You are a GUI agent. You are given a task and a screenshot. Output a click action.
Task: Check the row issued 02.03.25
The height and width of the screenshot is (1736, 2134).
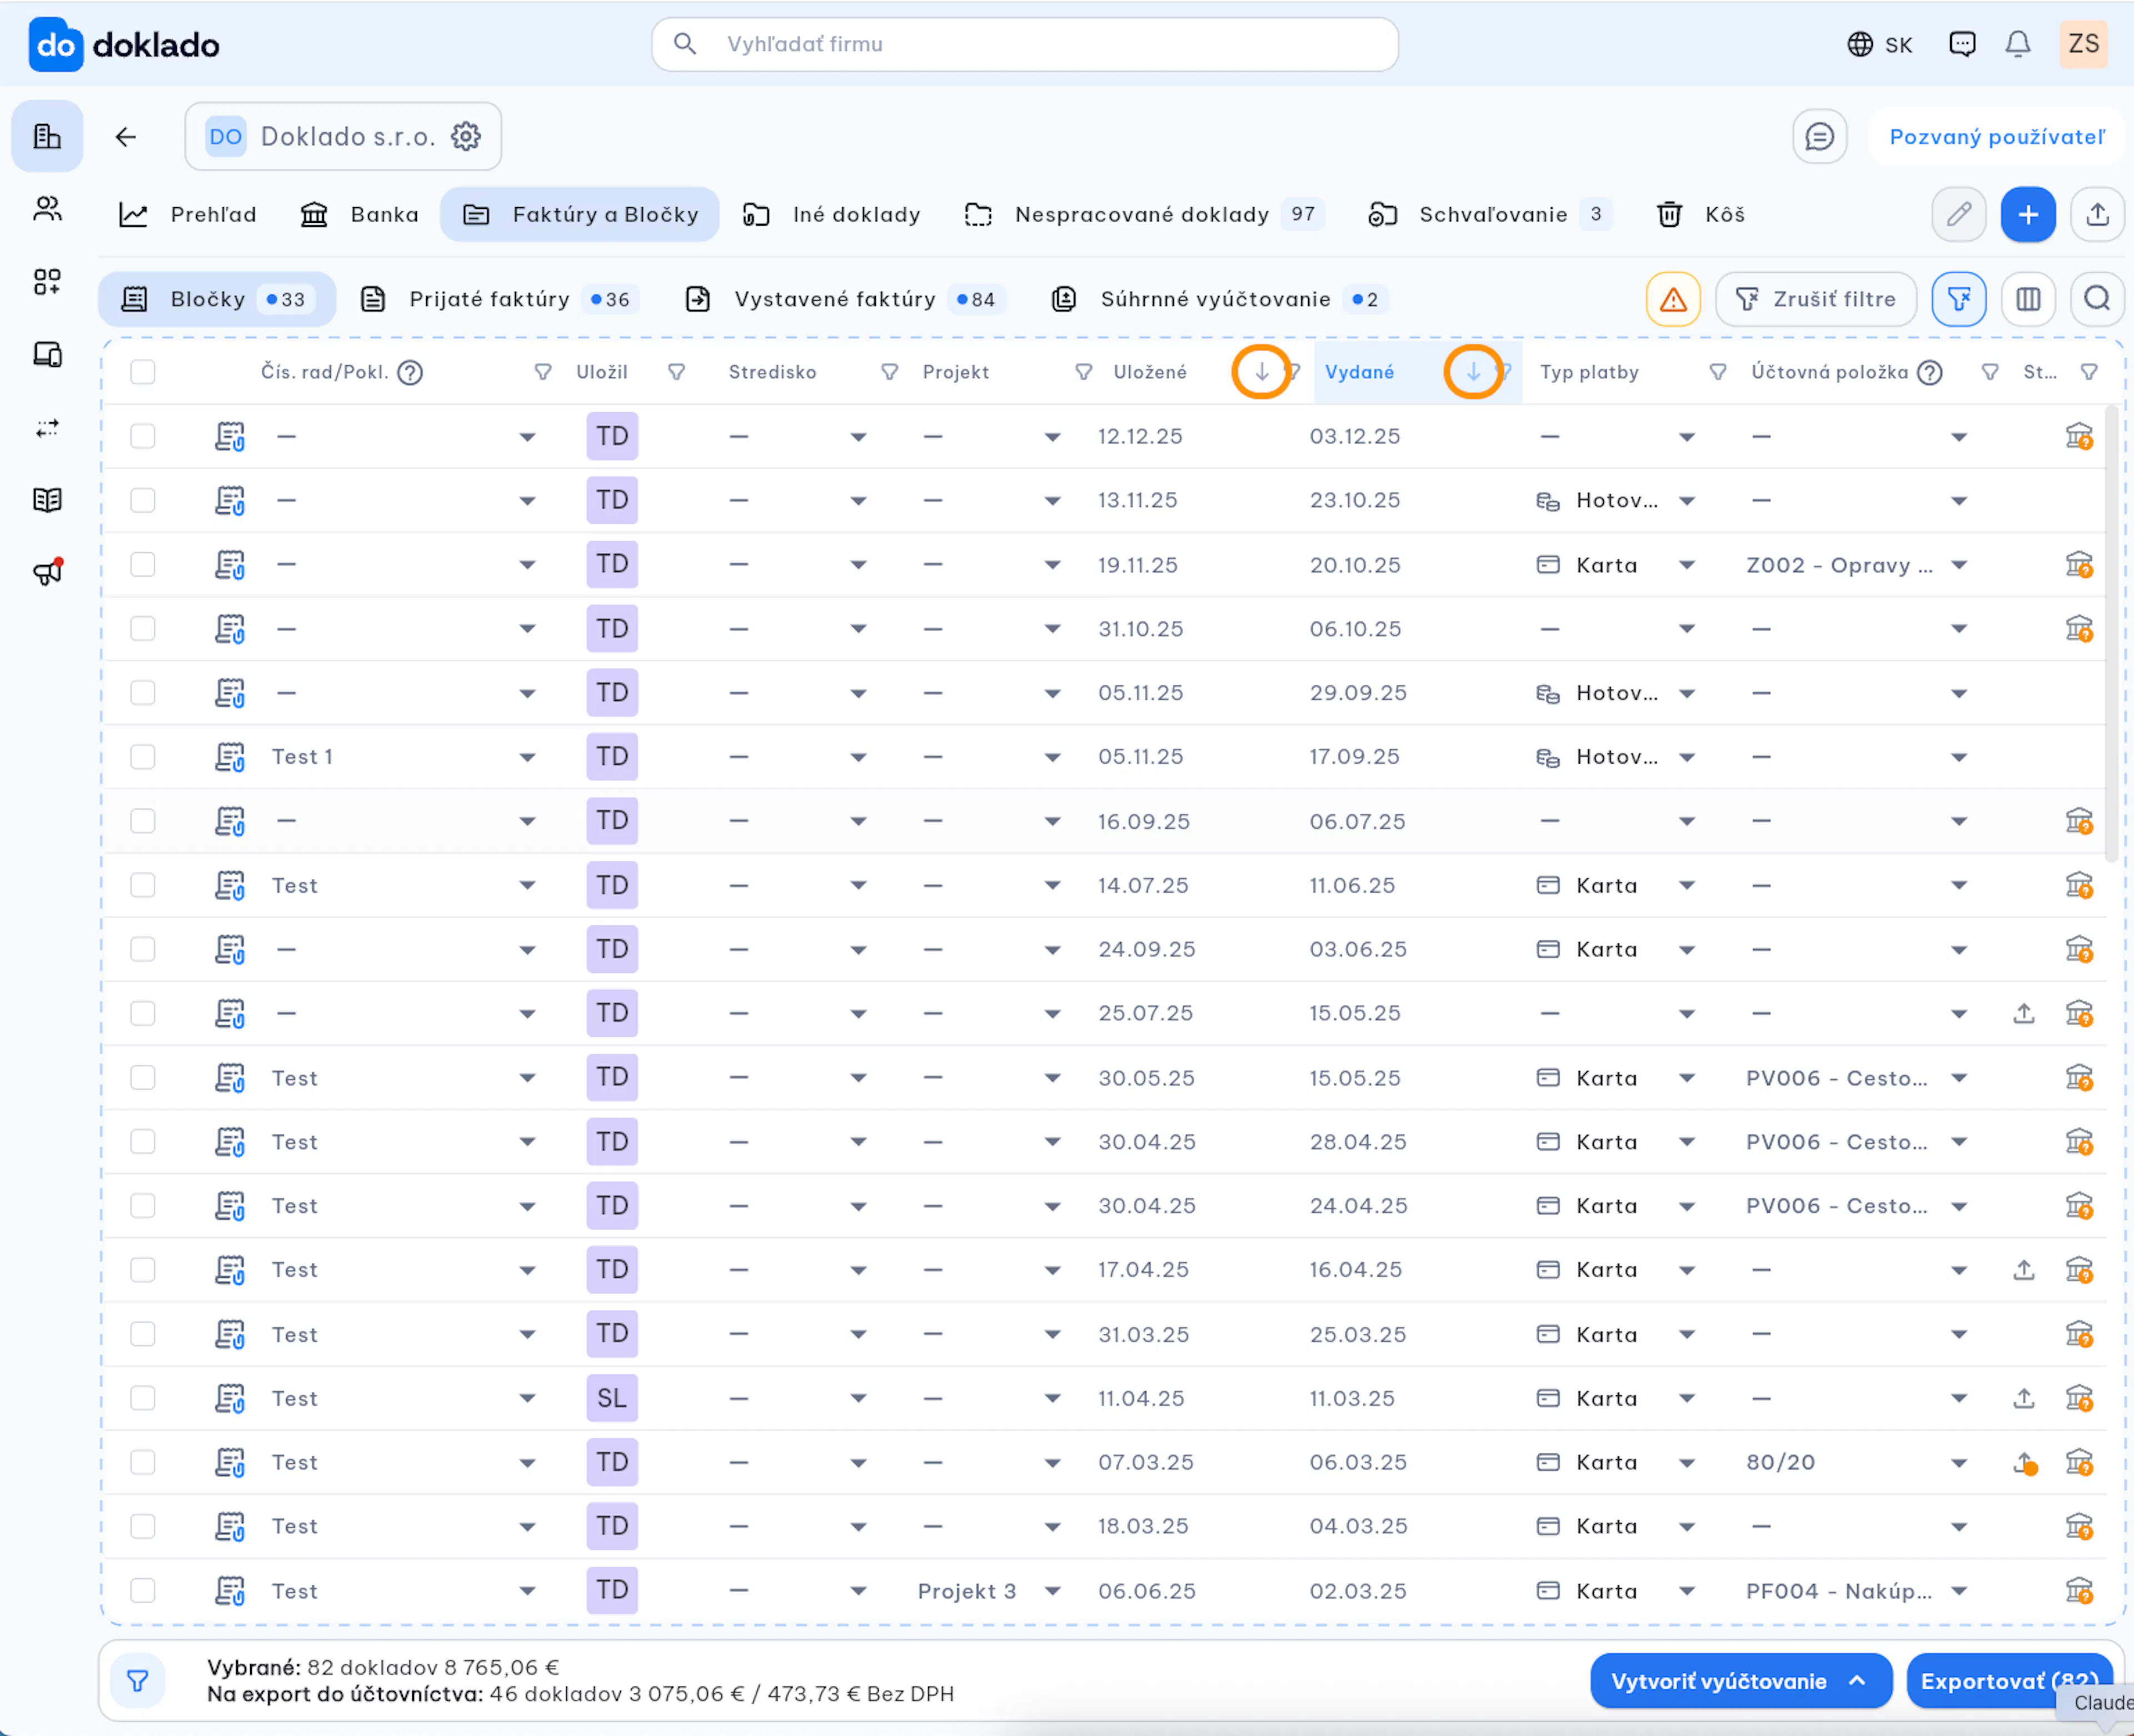tap(143, 1591)
